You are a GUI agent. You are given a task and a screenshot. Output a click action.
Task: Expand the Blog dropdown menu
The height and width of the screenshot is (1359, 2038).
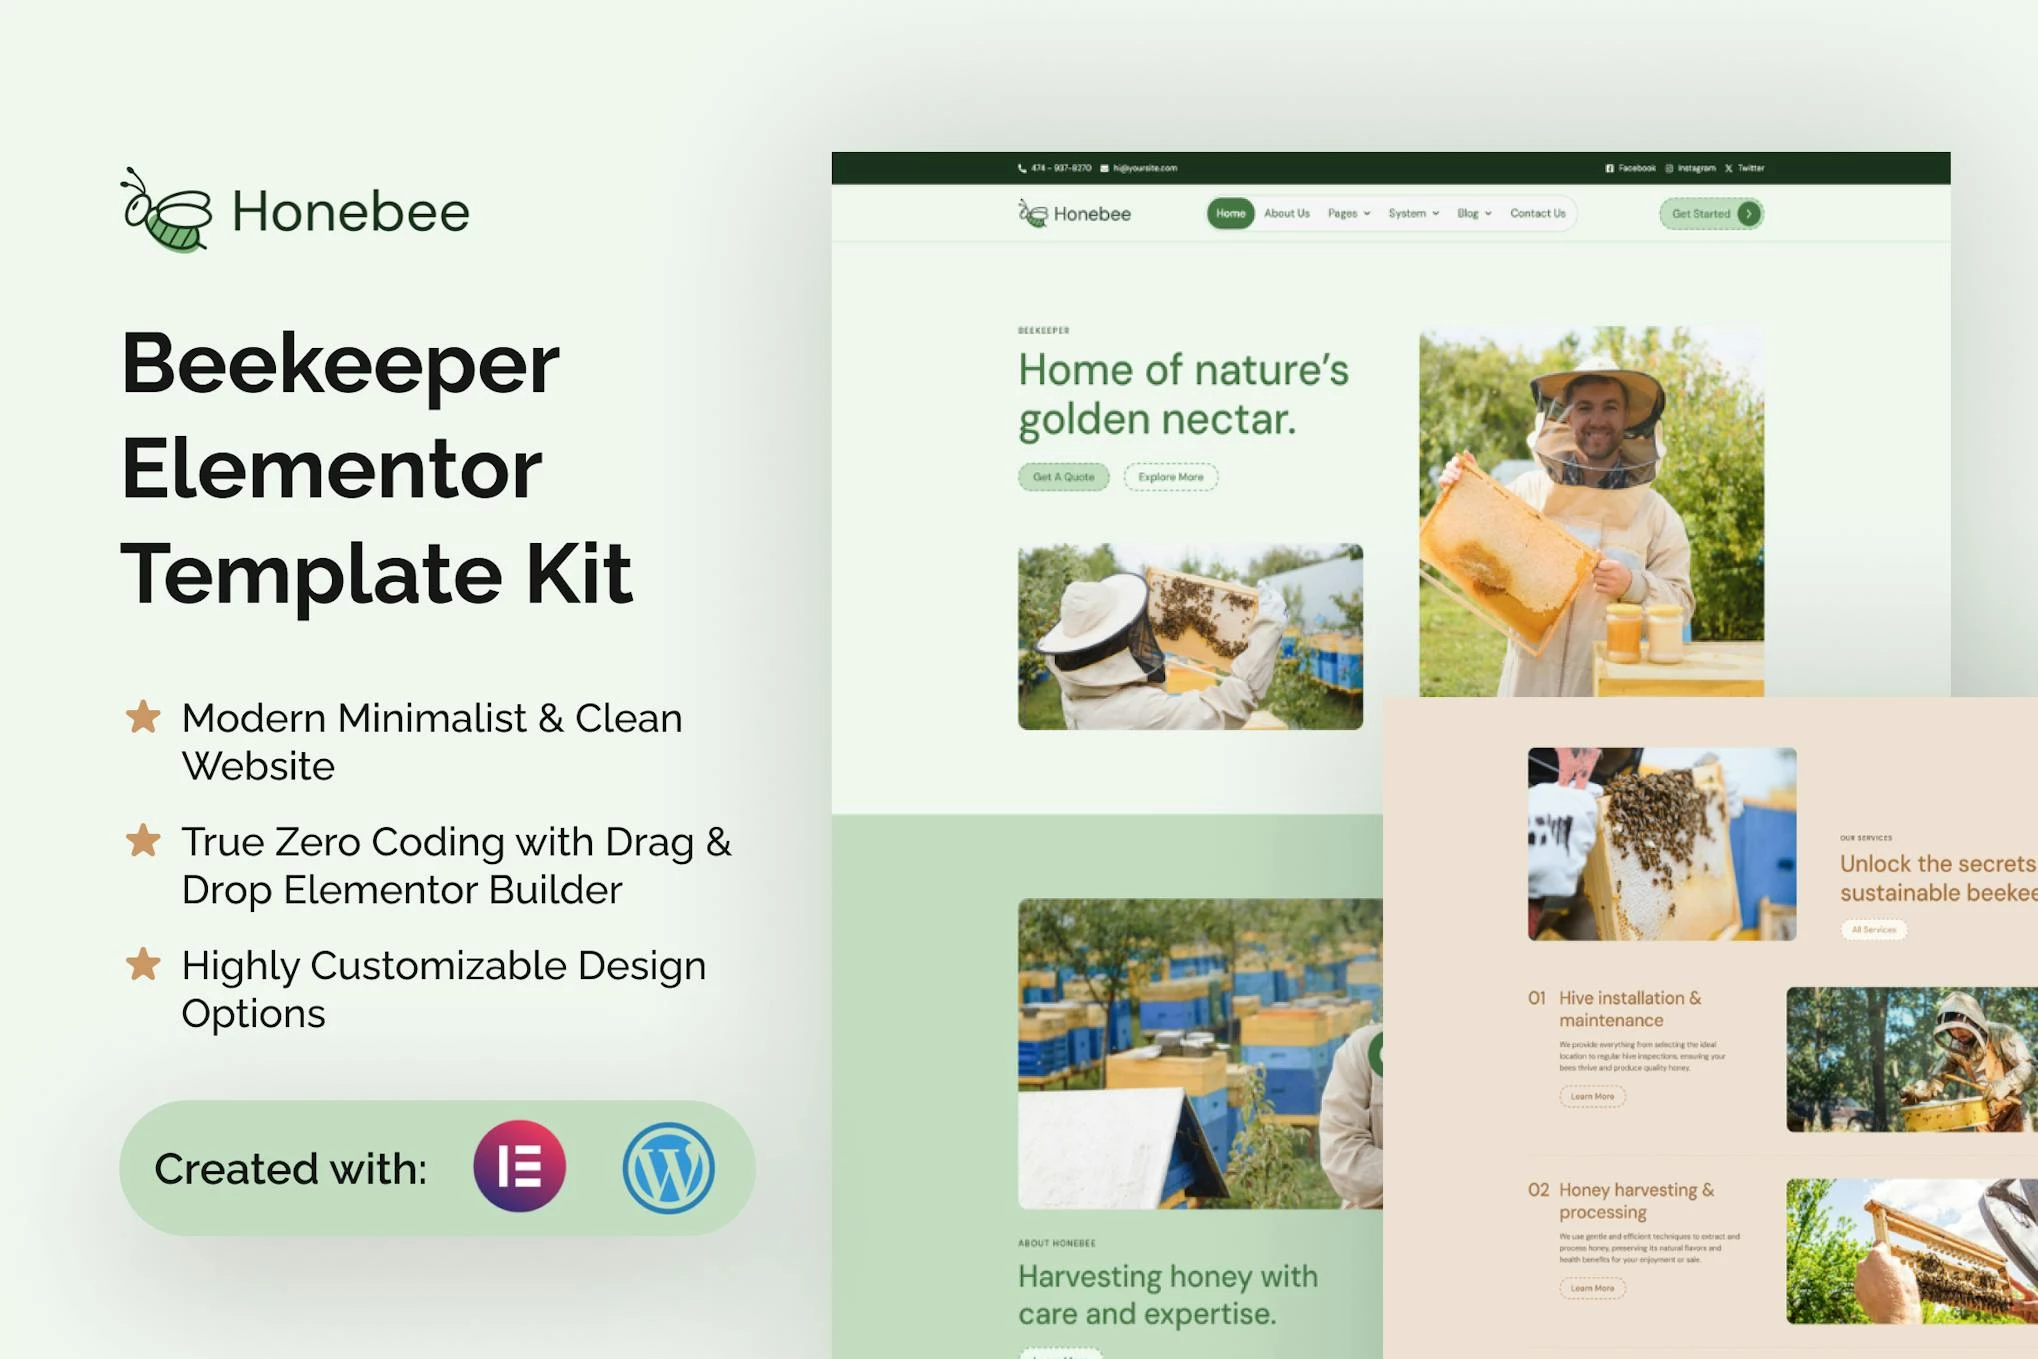pos(1474,213)
